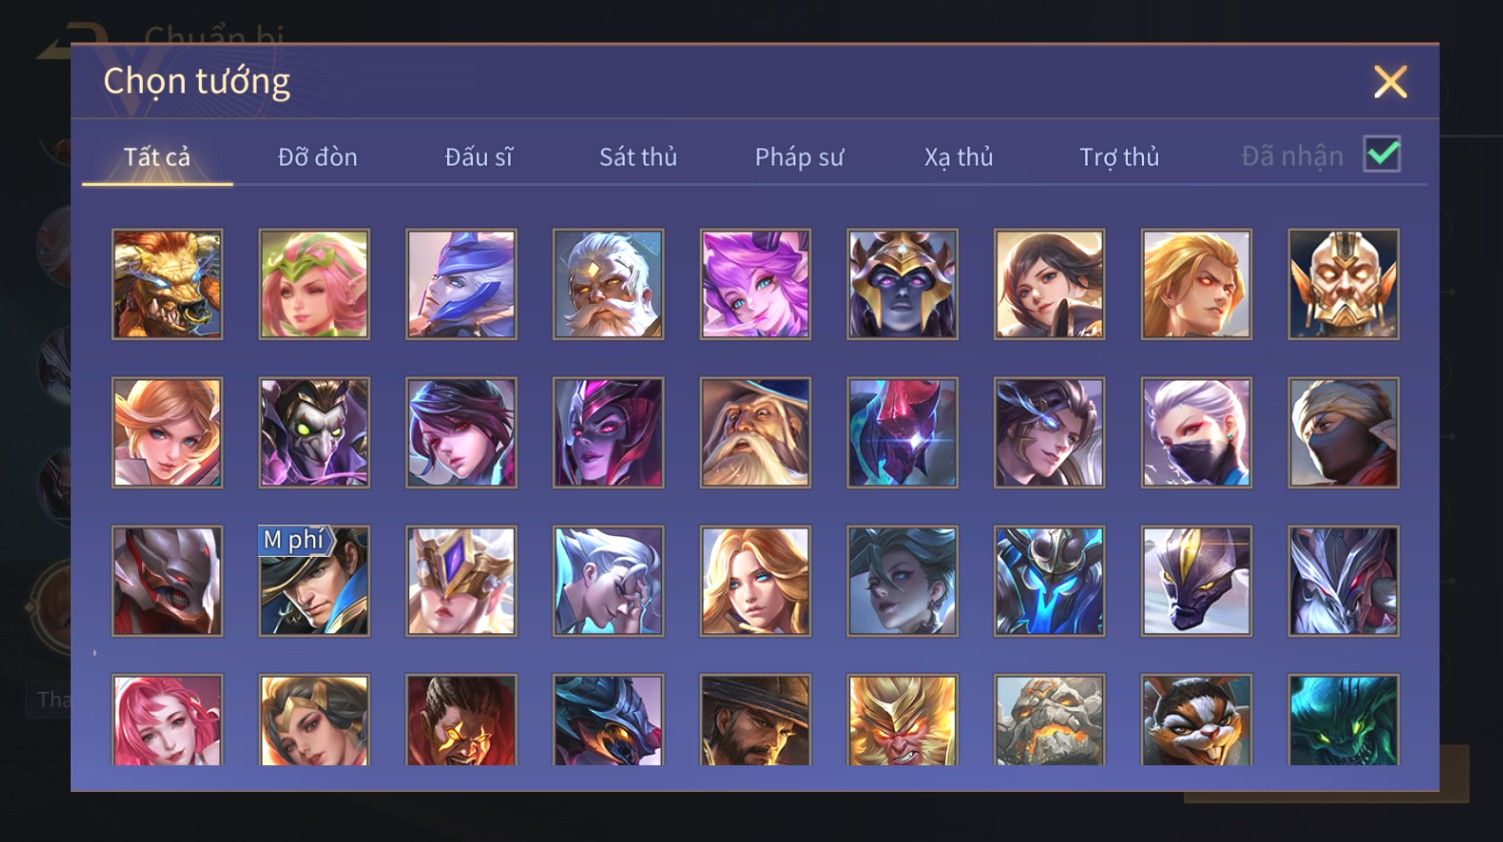Select the white-haired masked ninja girl
The image size is (1503, 842).
click(1196, 432)
